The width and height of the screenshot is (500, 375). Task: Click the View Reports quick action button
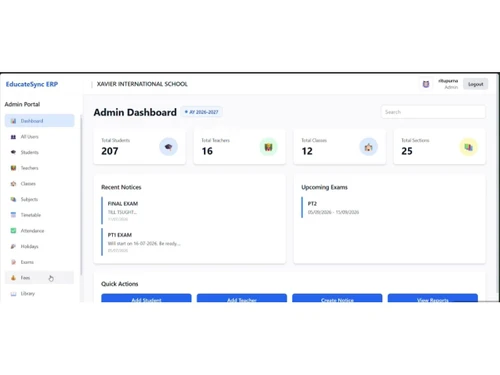coord(433,298)
